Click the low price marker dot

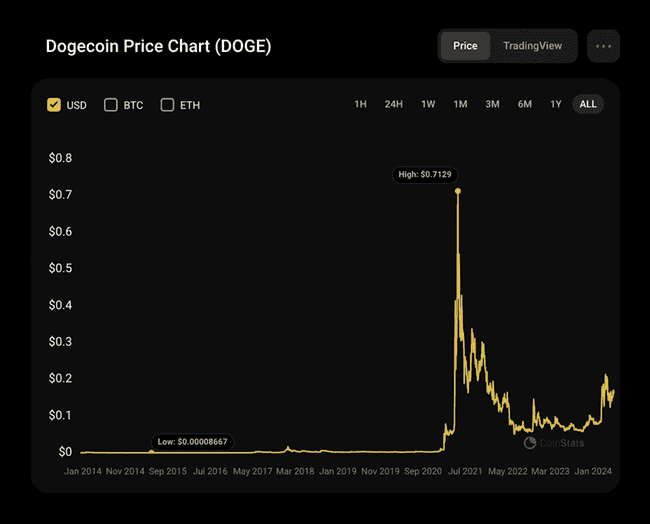click(152, 452)
